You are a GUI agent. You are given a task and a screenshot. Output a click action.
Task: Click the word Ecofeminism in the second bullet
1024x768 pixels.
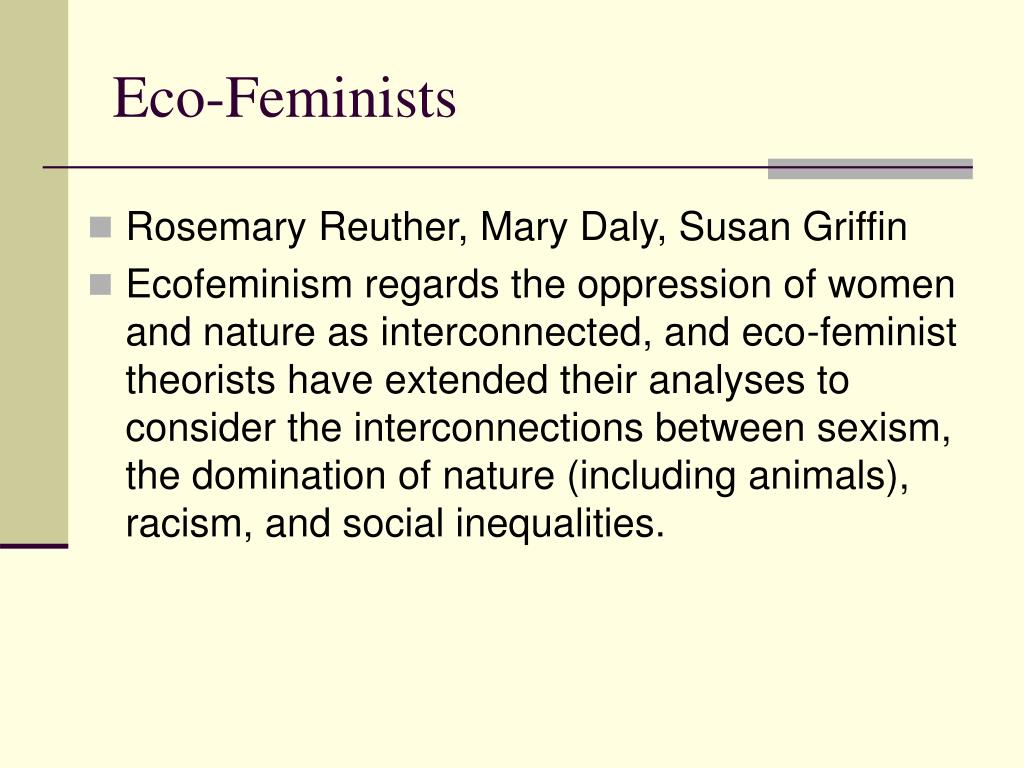(239, 285)
